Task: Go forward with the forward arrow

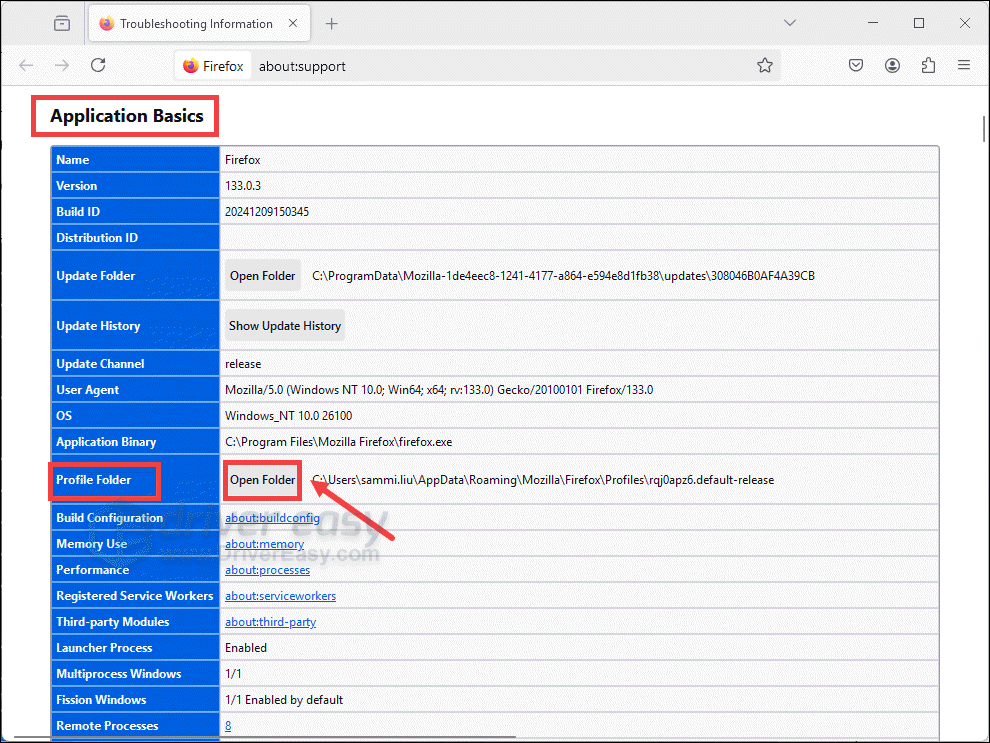Action: (x=62, y=65)
